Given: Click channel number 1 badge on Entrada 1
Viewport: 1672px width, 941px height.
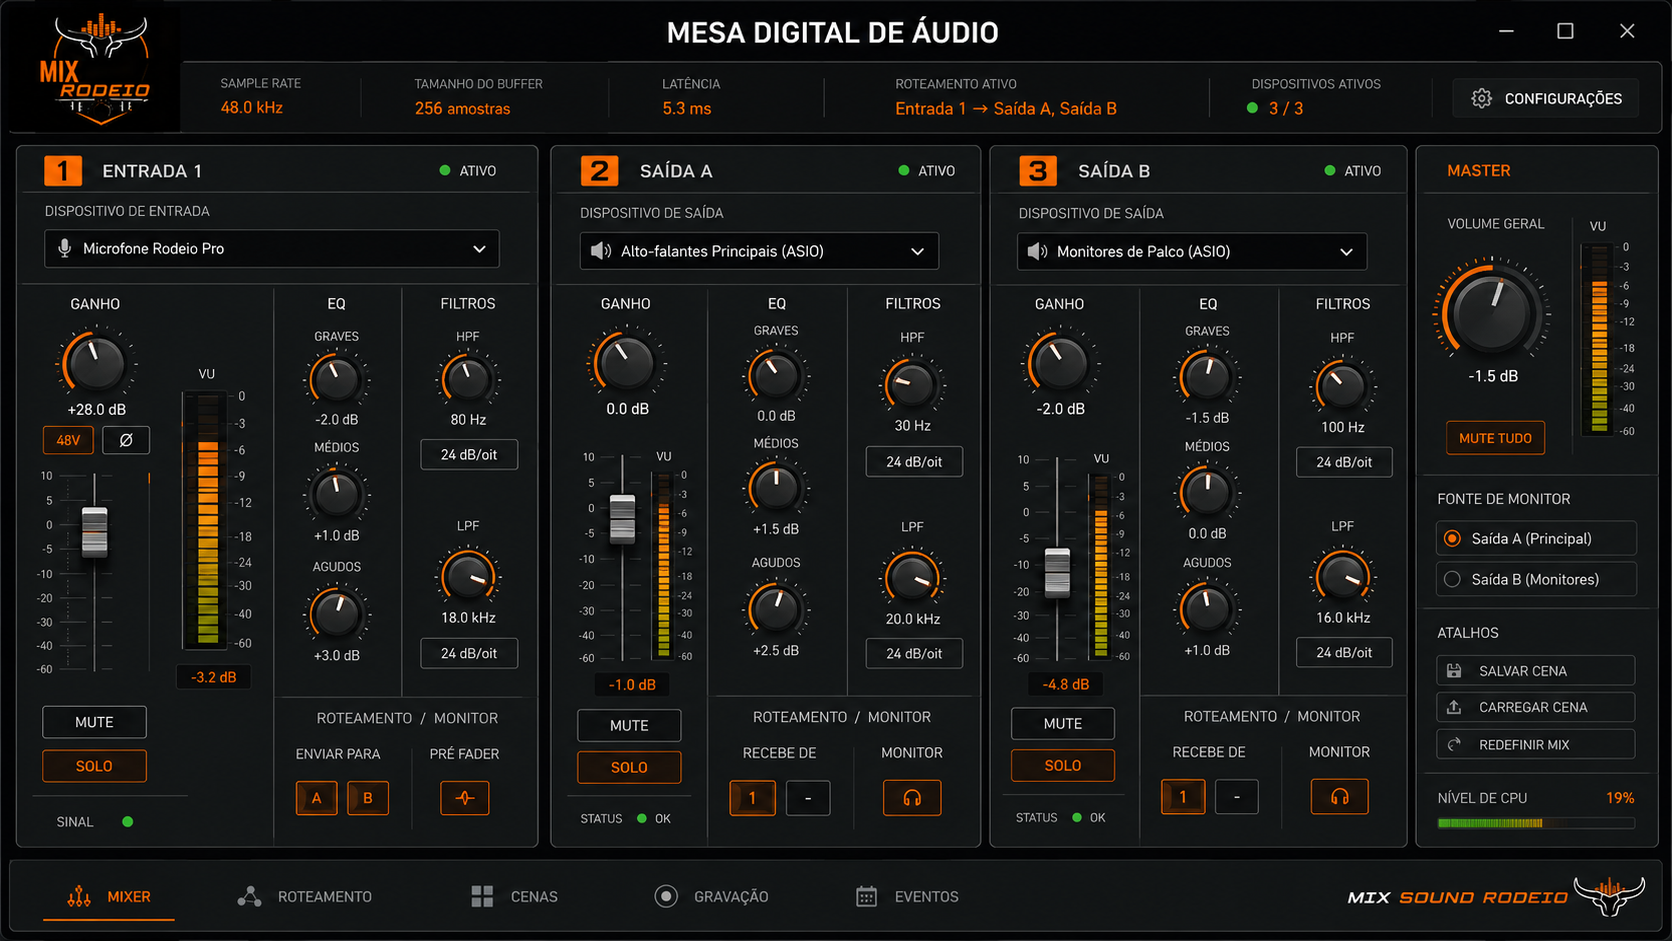Looking at the screenshot, I should [63, 171].
